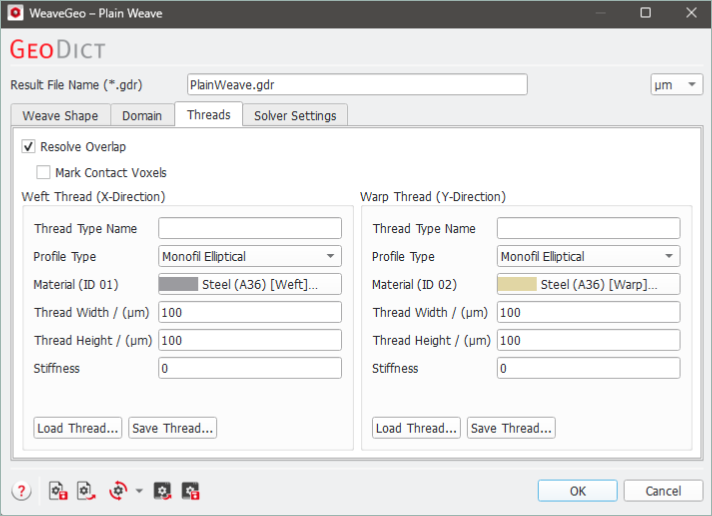This screenshot has width=712, height=516.
Task: Click the "Result File Name (*.gdr)" label
Action: point(76,85)
